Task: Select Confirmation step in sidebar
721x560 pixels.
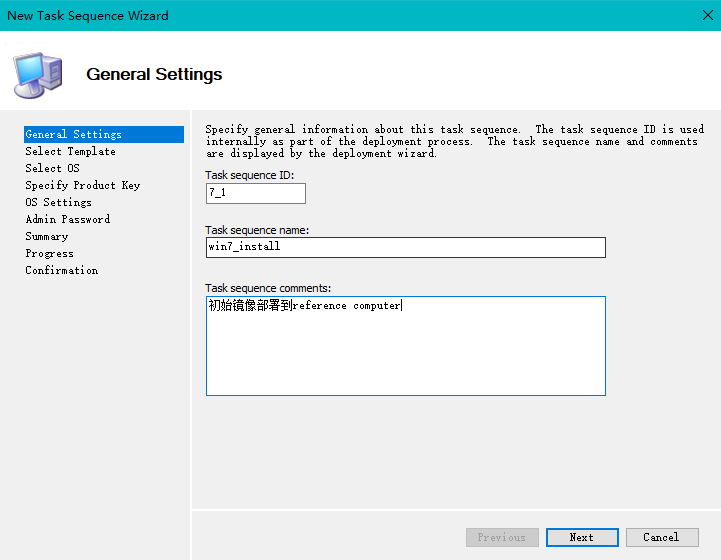Action: tap(62, 270)
